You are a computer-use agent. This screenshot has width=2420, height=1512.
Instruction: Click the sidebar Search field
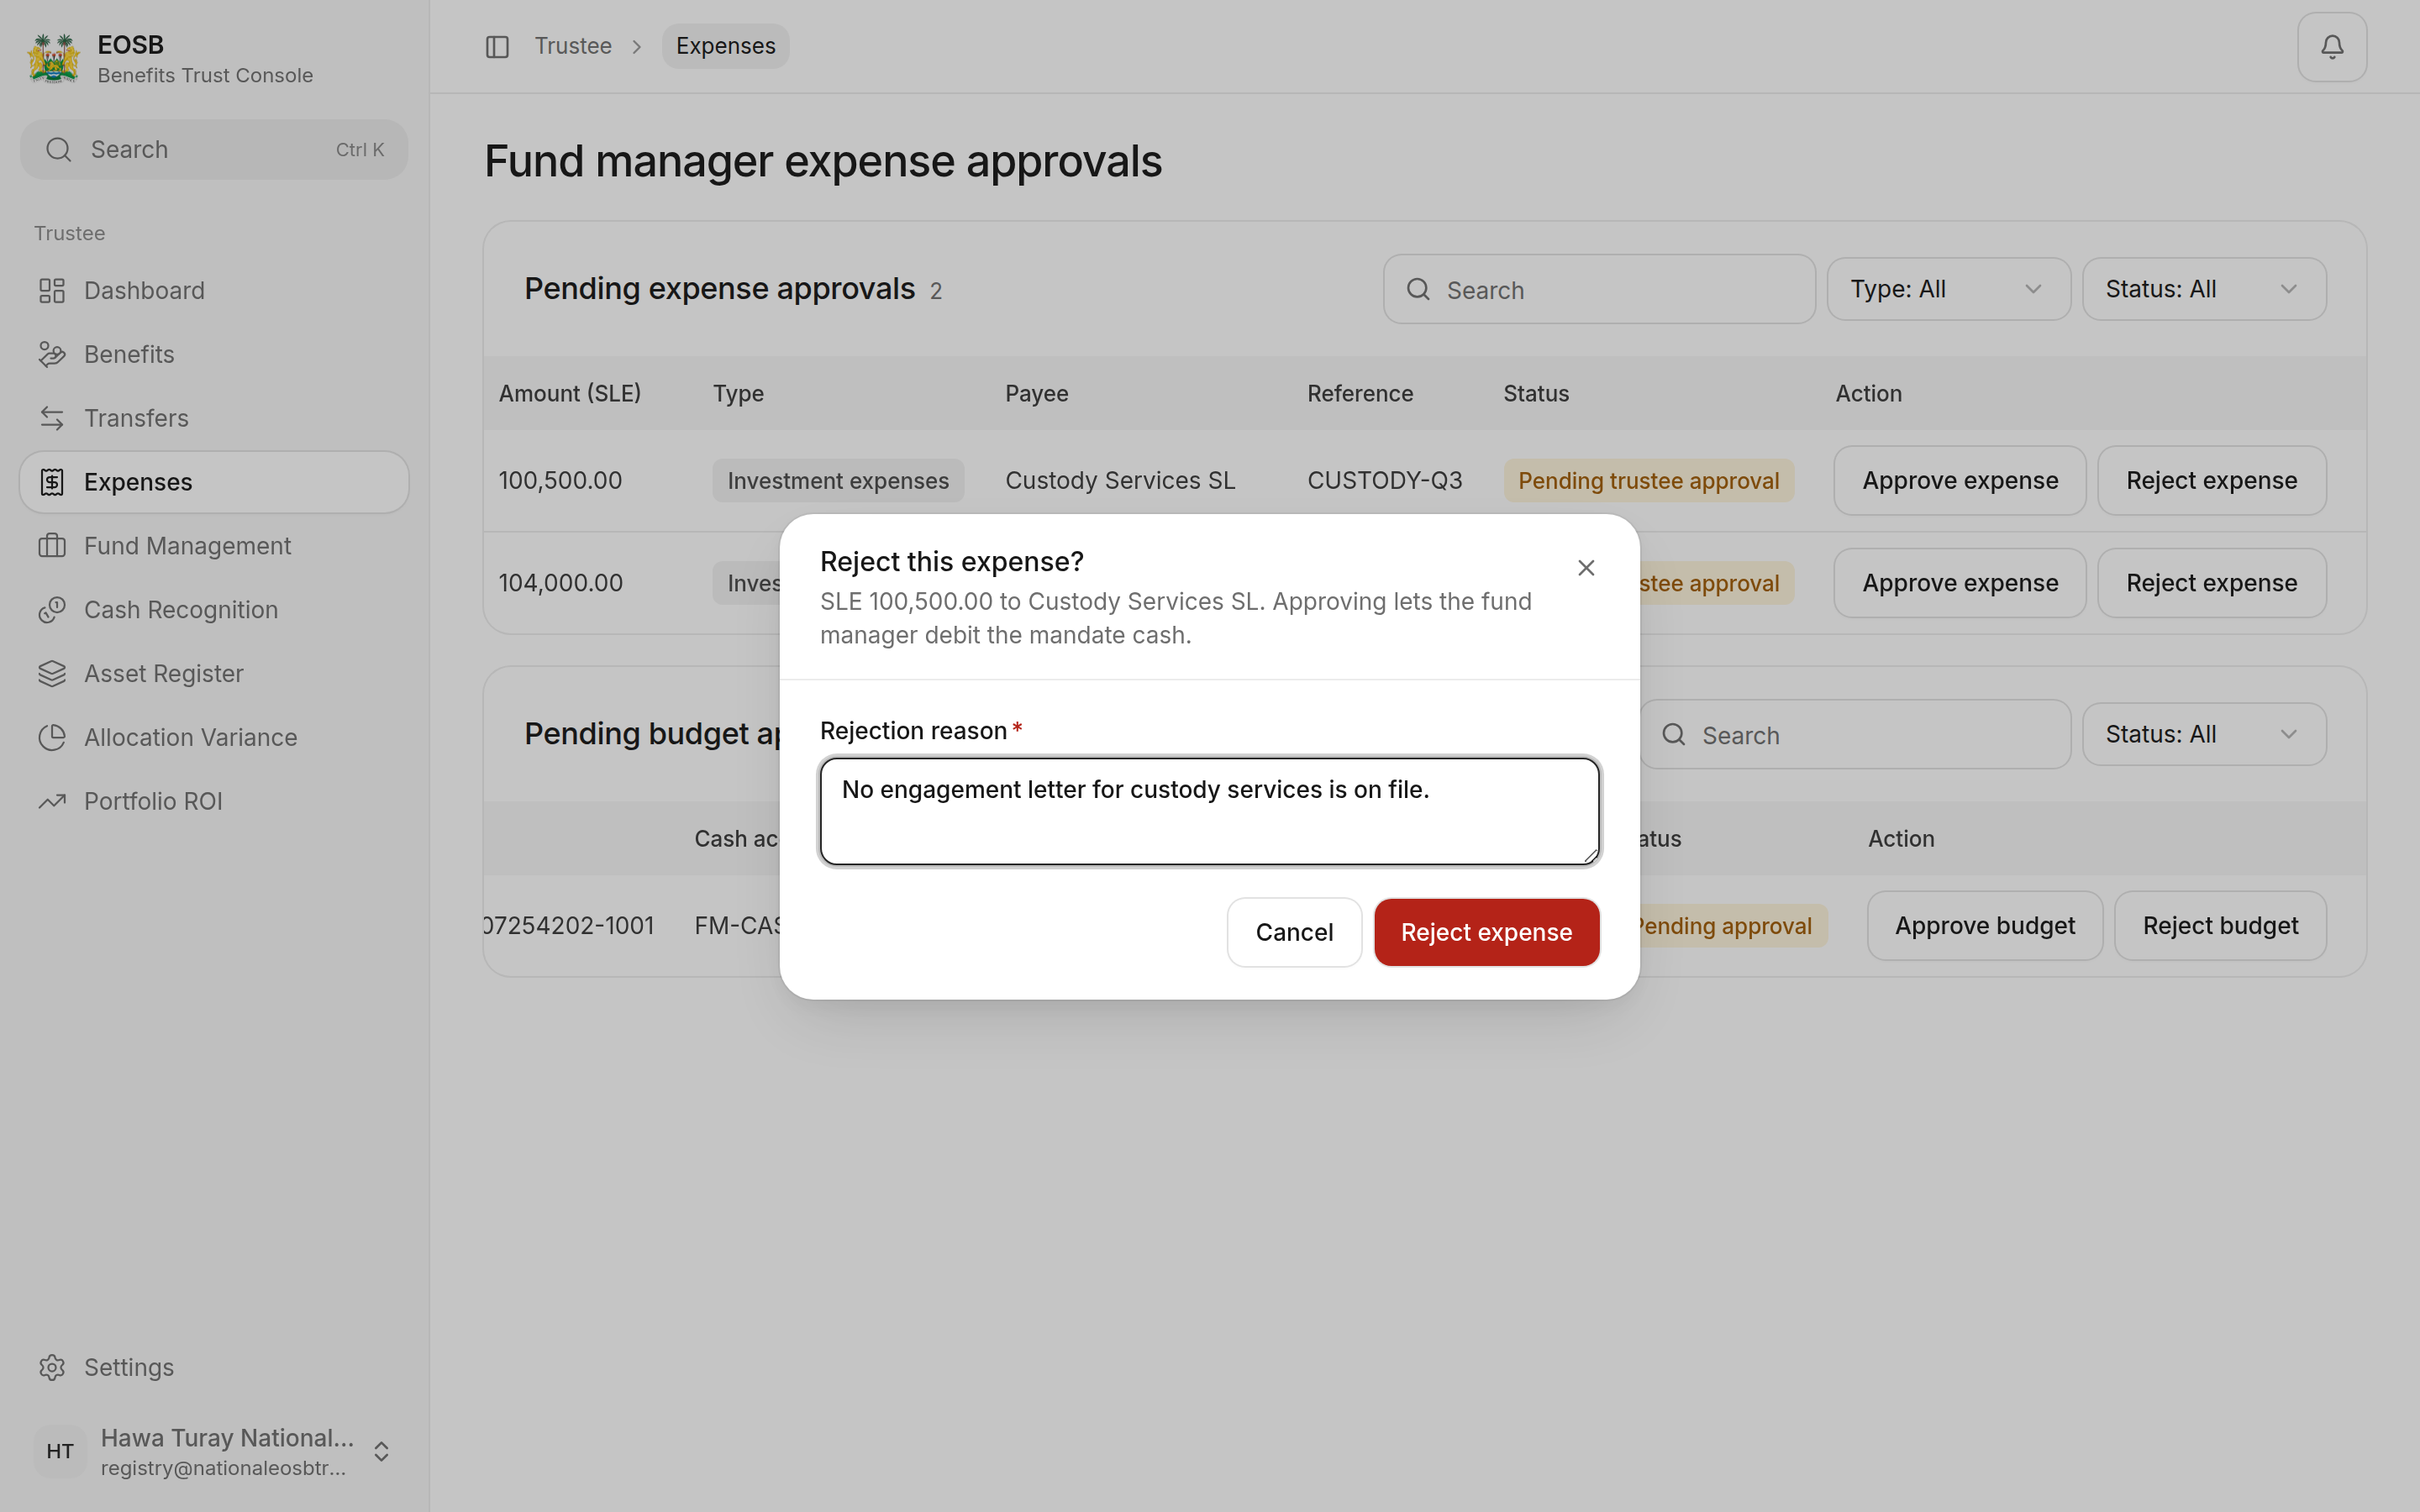214,150
